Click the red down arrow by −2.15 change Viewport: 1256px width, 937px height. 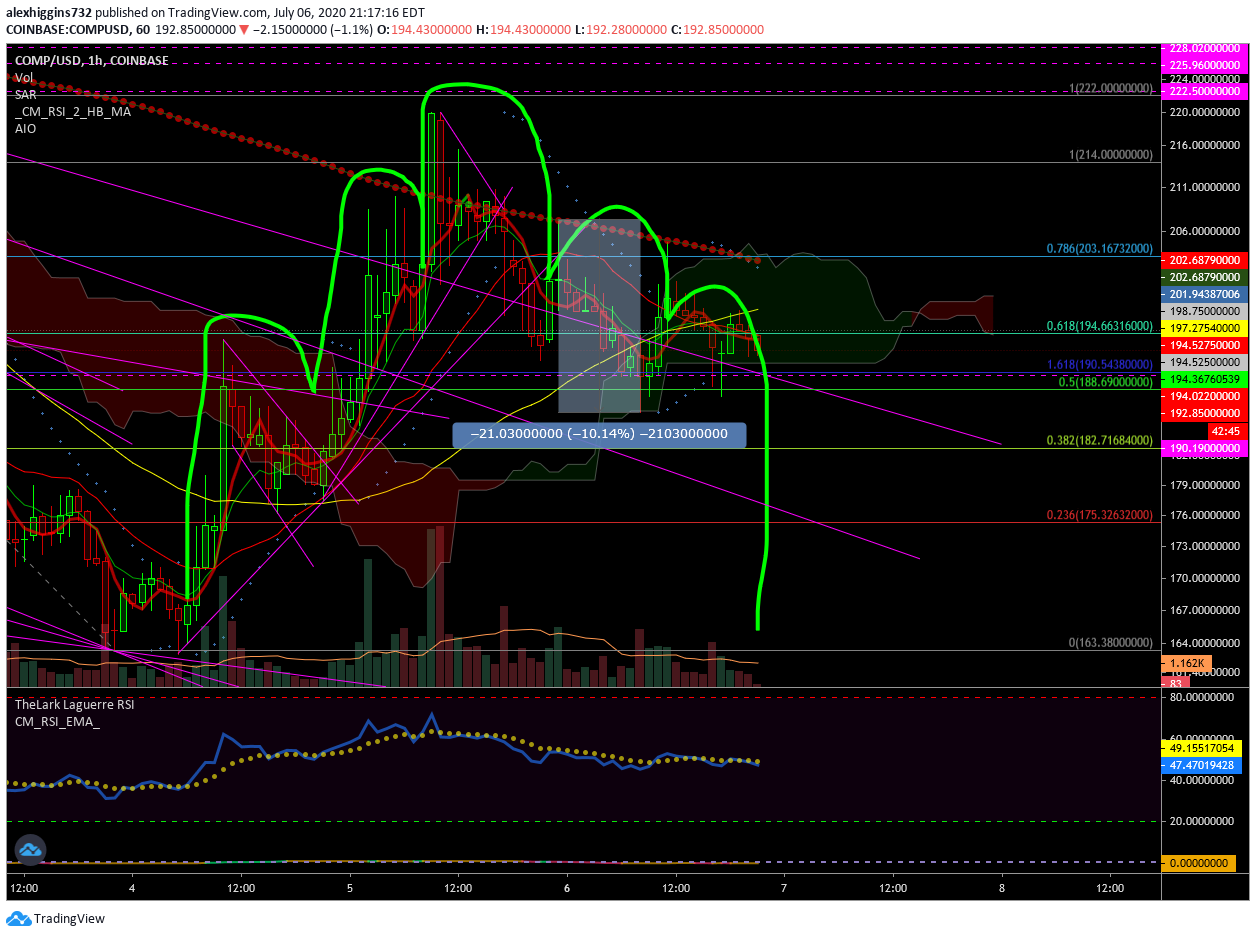[x=242, y=30]
